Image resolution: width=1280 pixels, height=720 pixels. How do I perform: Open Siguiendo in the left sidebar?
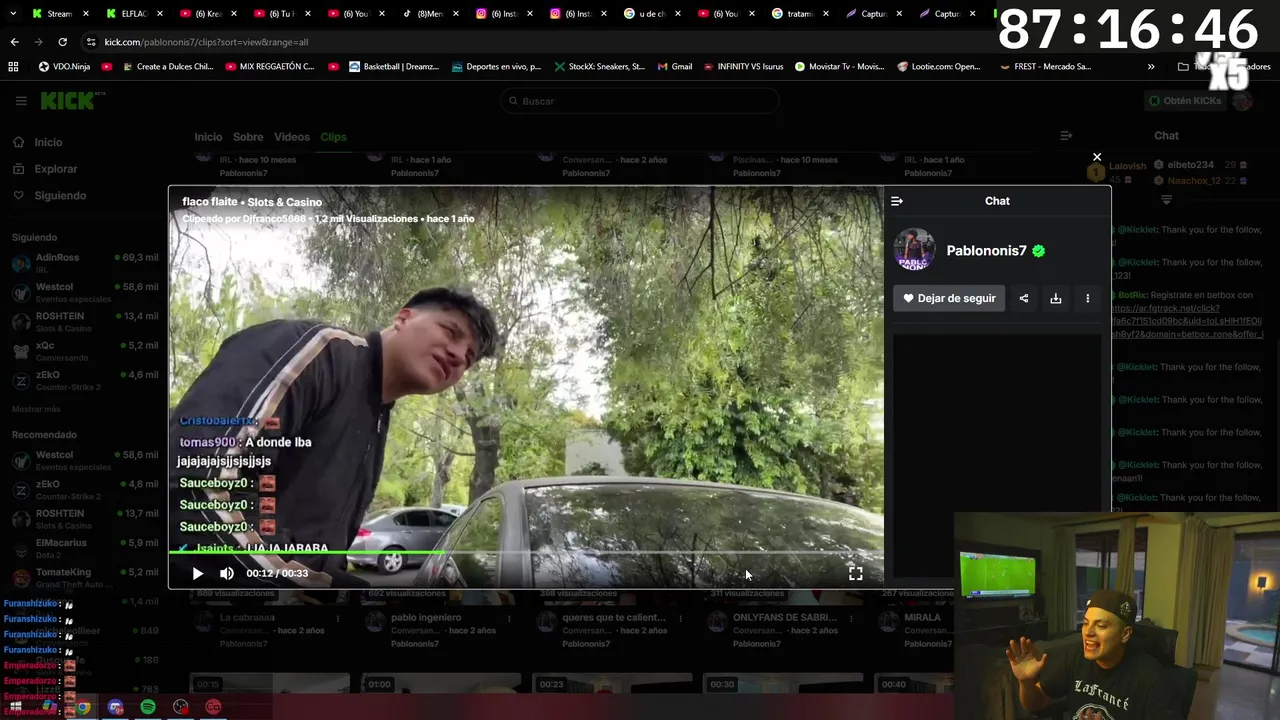[60, 196]
